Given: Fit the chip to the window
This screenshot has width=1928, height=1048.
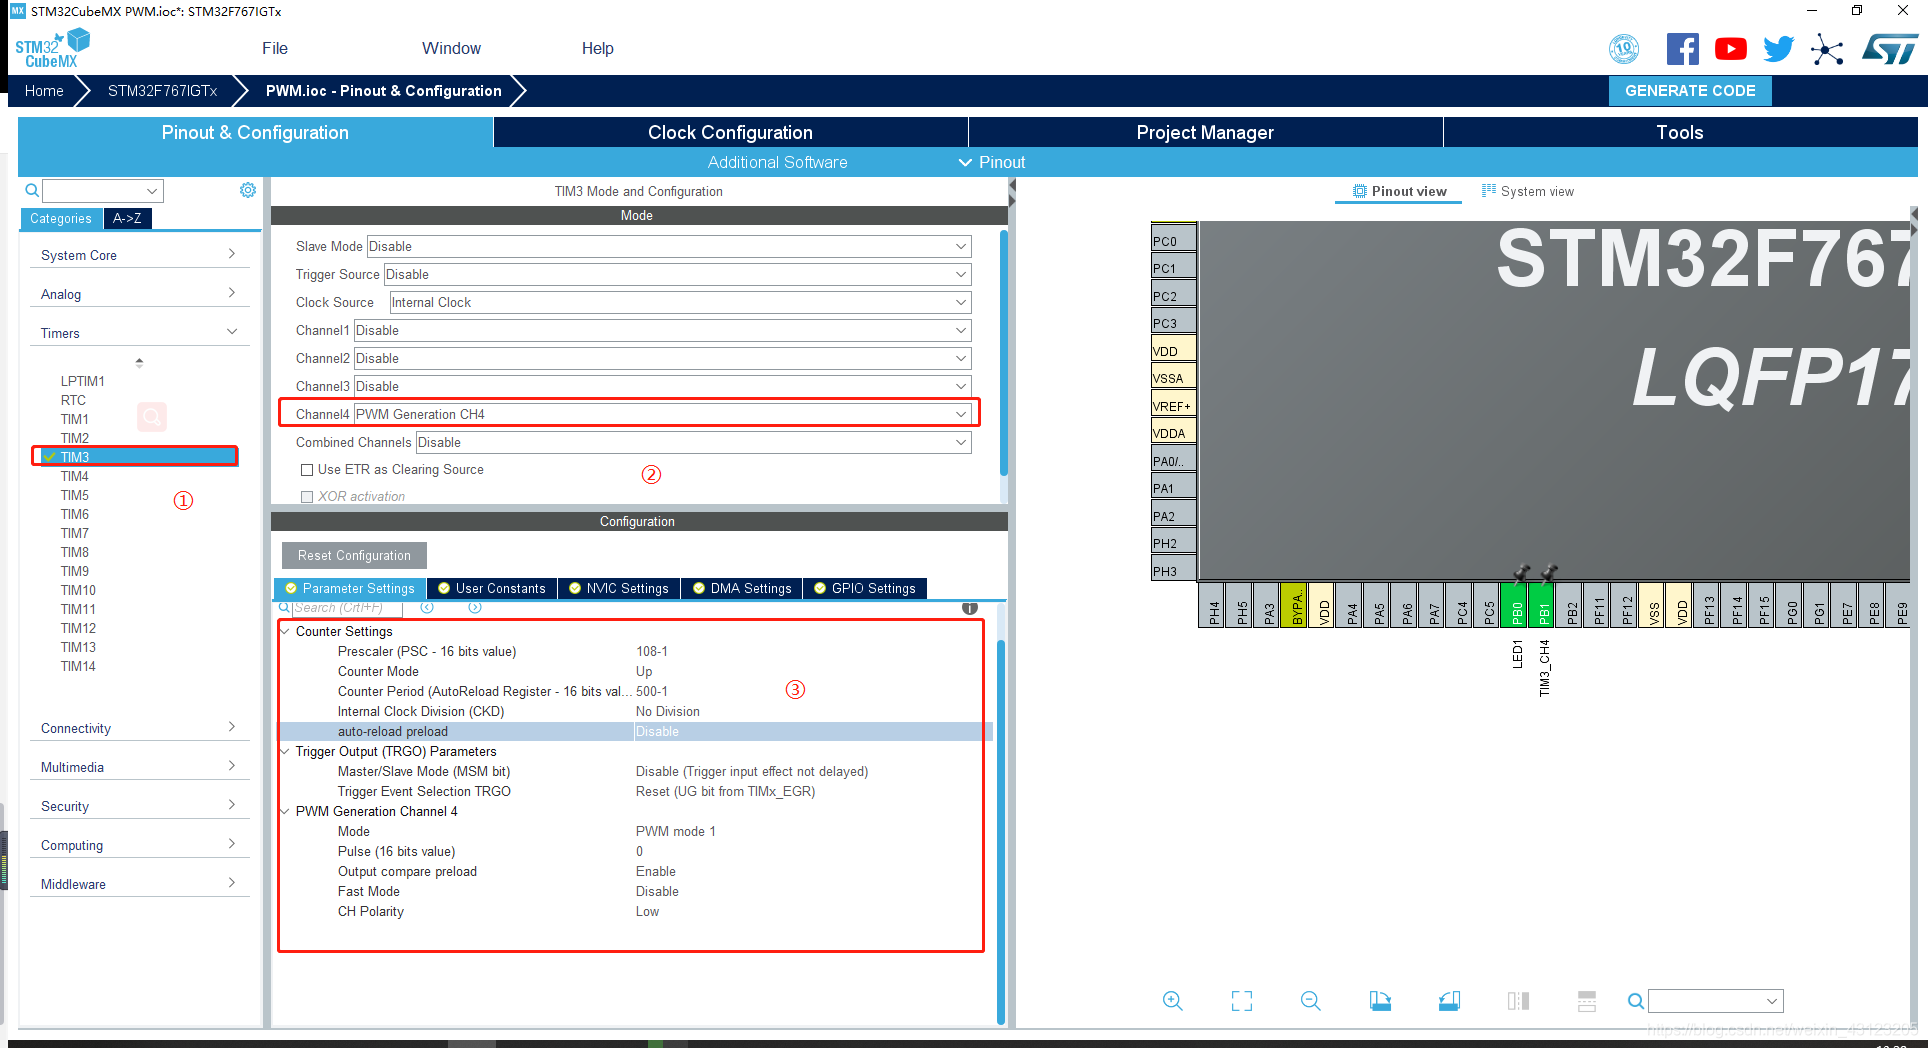Looking at the screenshot, I should [1242, 1000].
